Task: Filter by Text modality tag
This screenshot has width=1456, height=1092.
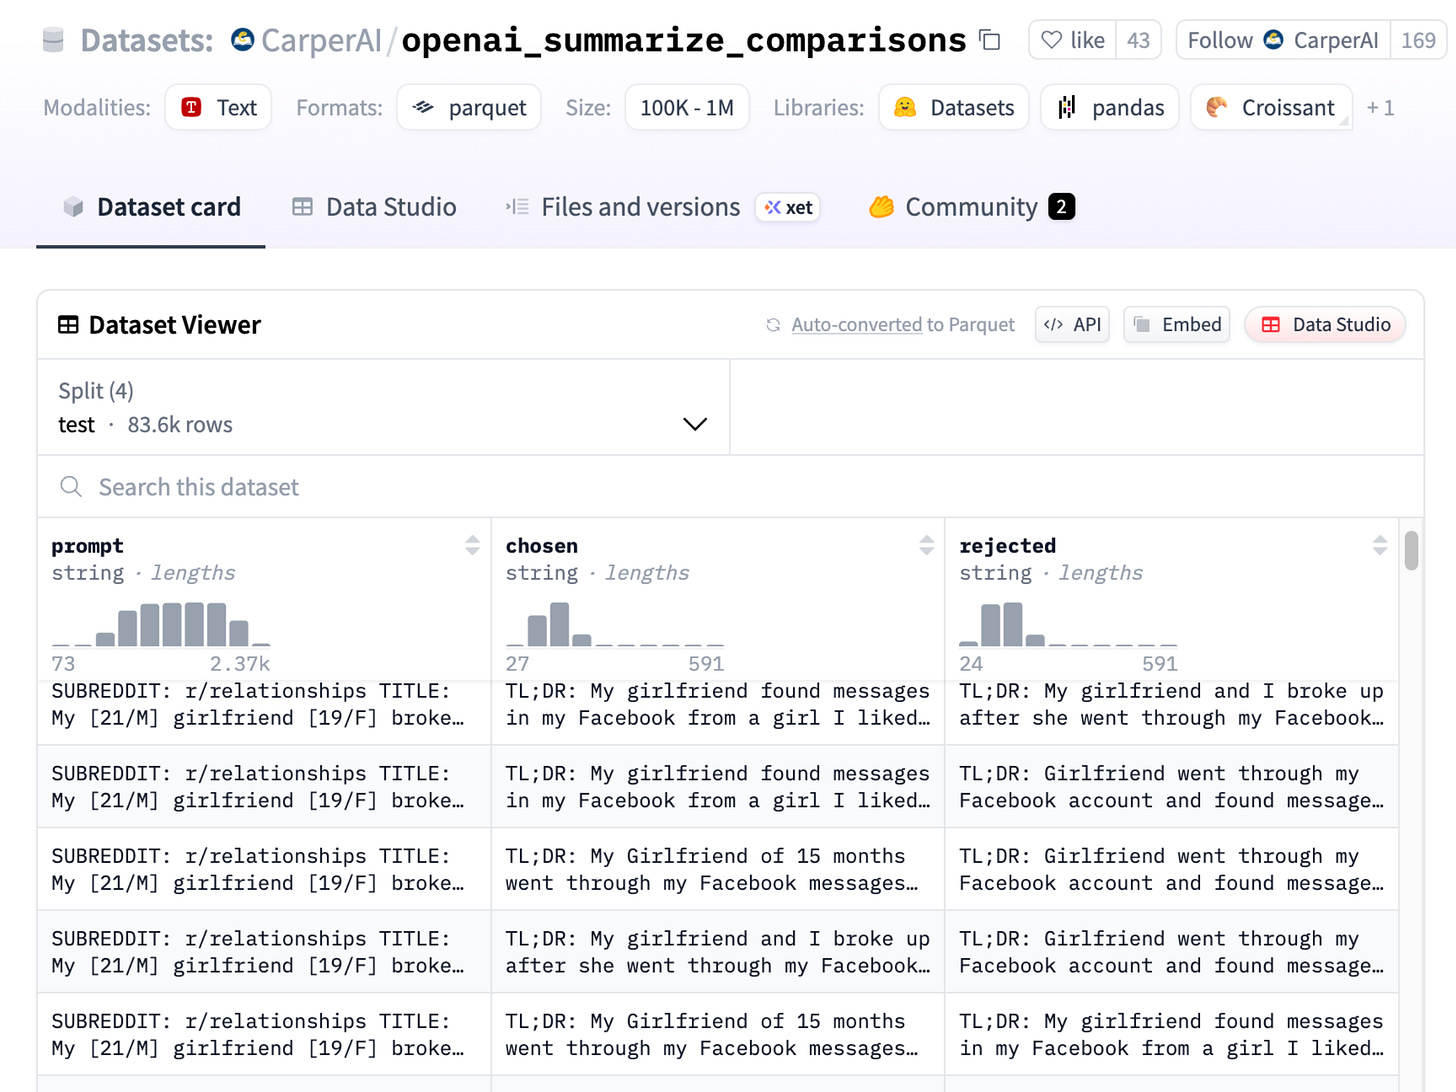Action: click(x=218, y=108)
